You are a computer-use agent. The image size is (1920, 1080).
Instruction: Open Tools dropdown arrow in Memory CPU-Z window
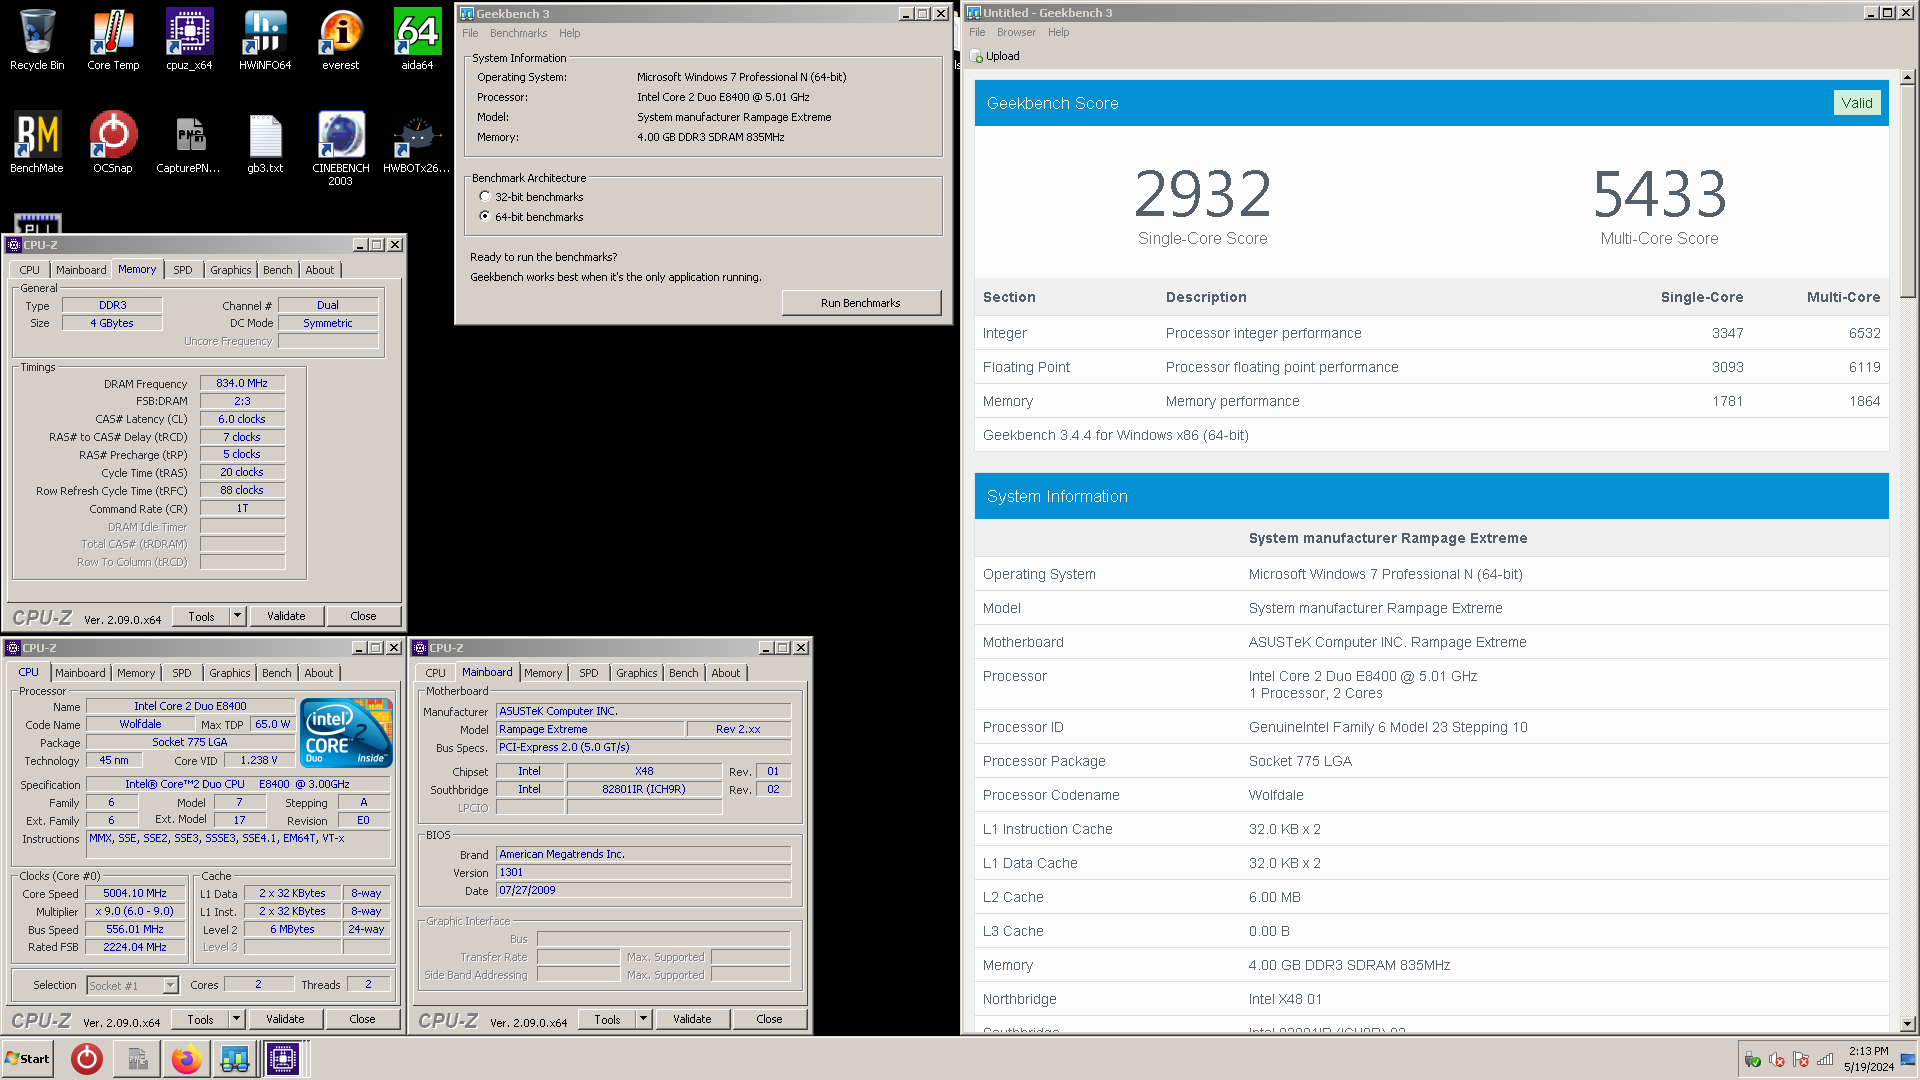tap(238, 616)
